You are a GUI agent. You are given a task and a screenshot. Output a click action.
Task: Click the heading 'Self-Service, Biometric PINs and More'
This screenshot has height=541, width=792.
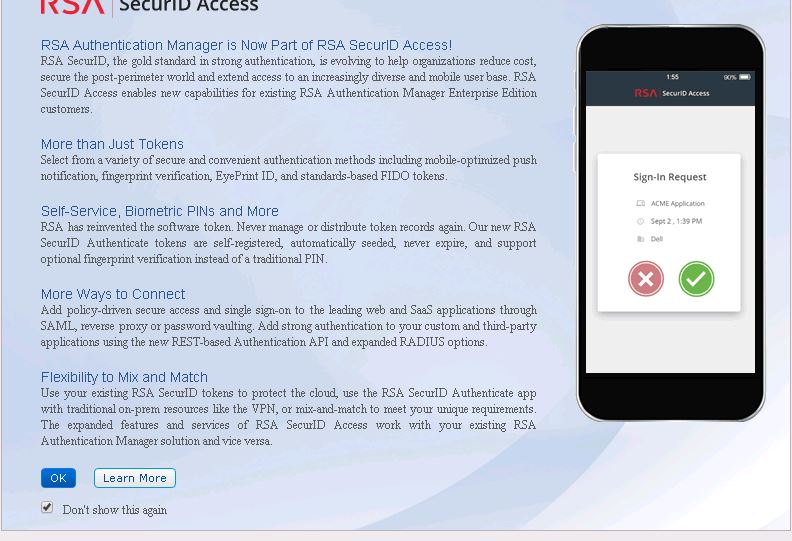pos(160,211)
